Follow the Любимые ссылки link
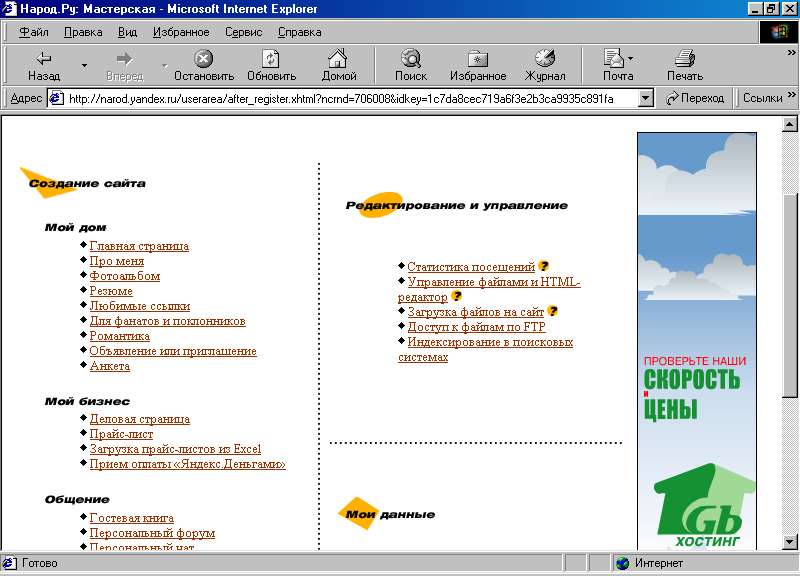The image size is (800, 576). [x=140, y=306]
